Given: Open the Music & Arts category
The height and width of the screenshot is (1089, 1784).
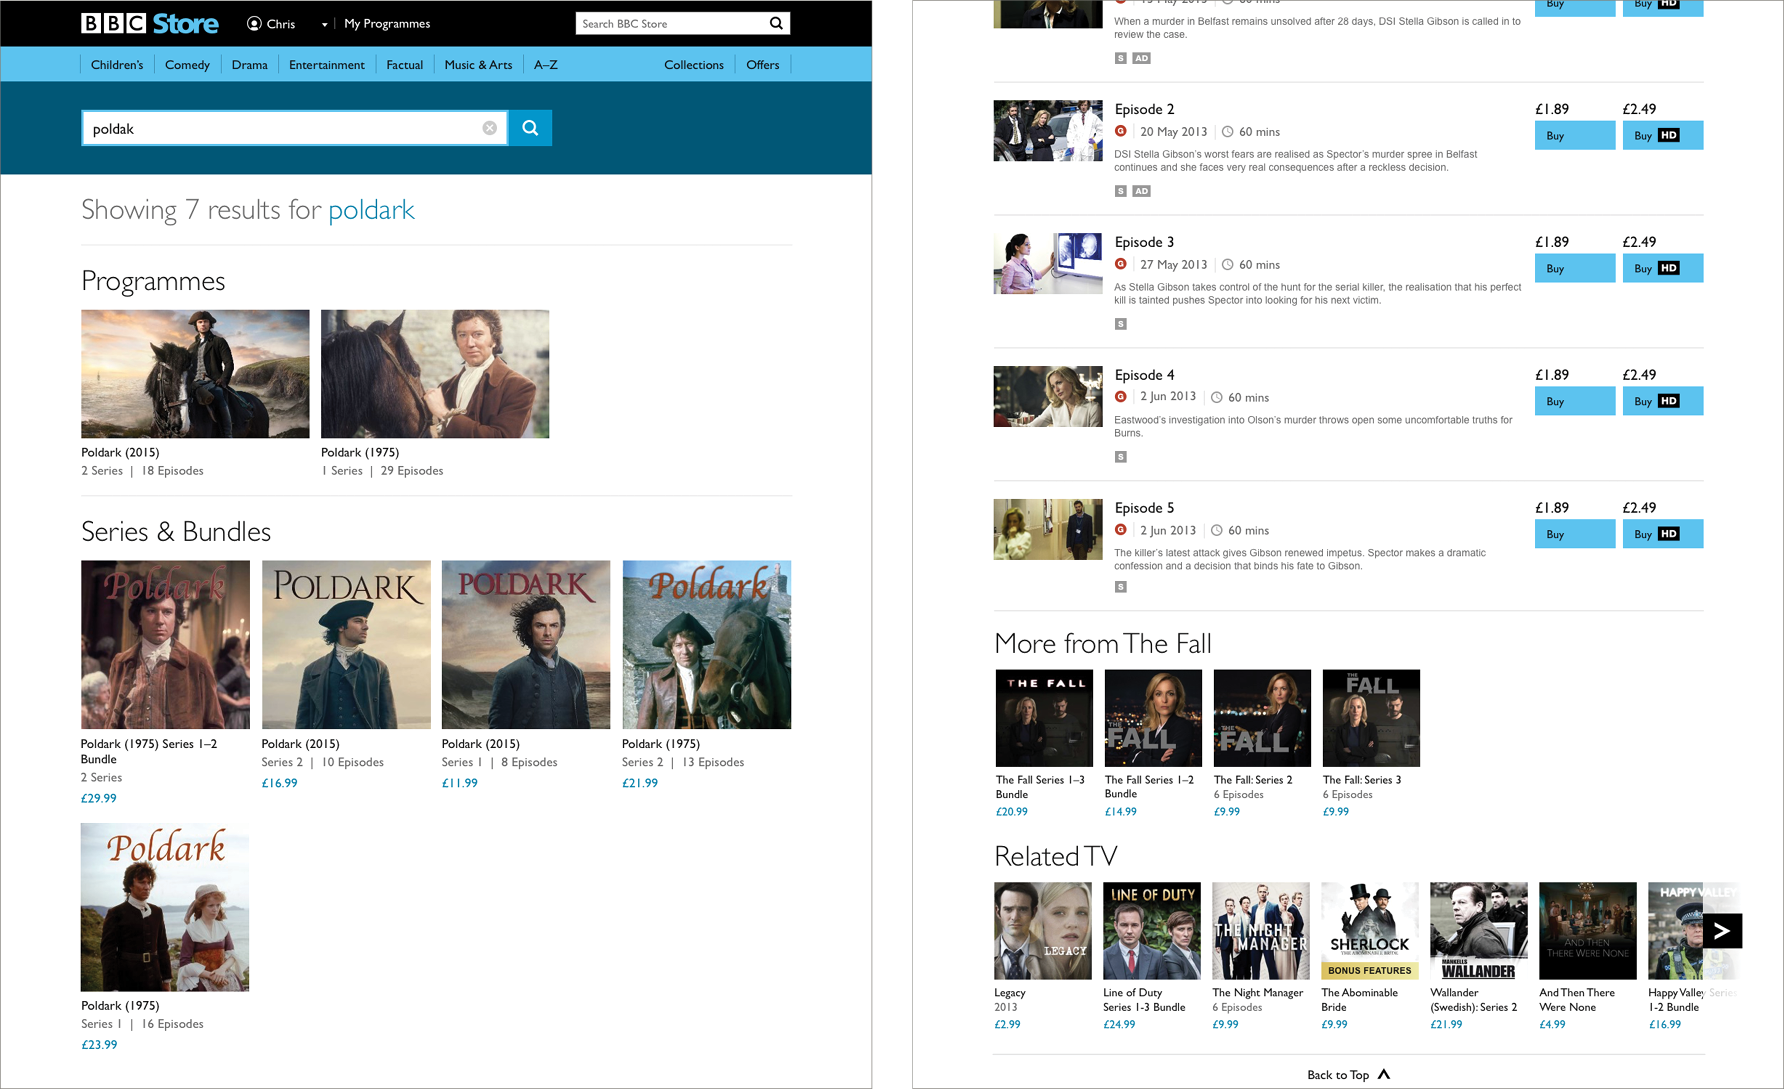Looking at the screenshot, I should tap(478, 65).
